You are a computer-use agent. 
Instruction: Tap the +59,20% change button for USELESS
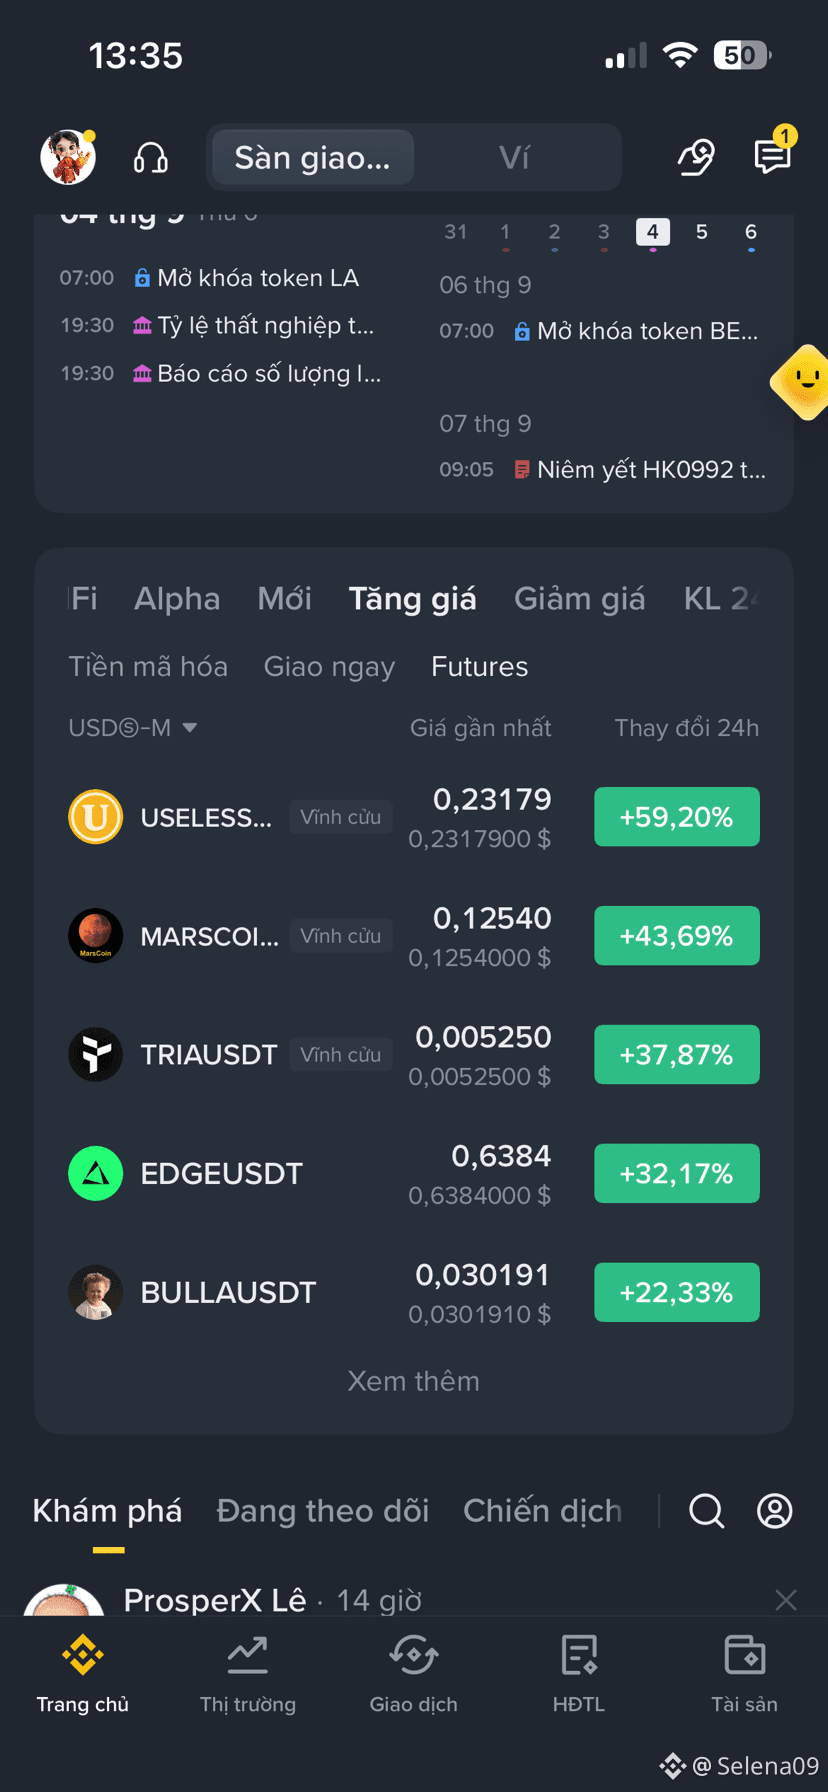[x=677, y=817]
